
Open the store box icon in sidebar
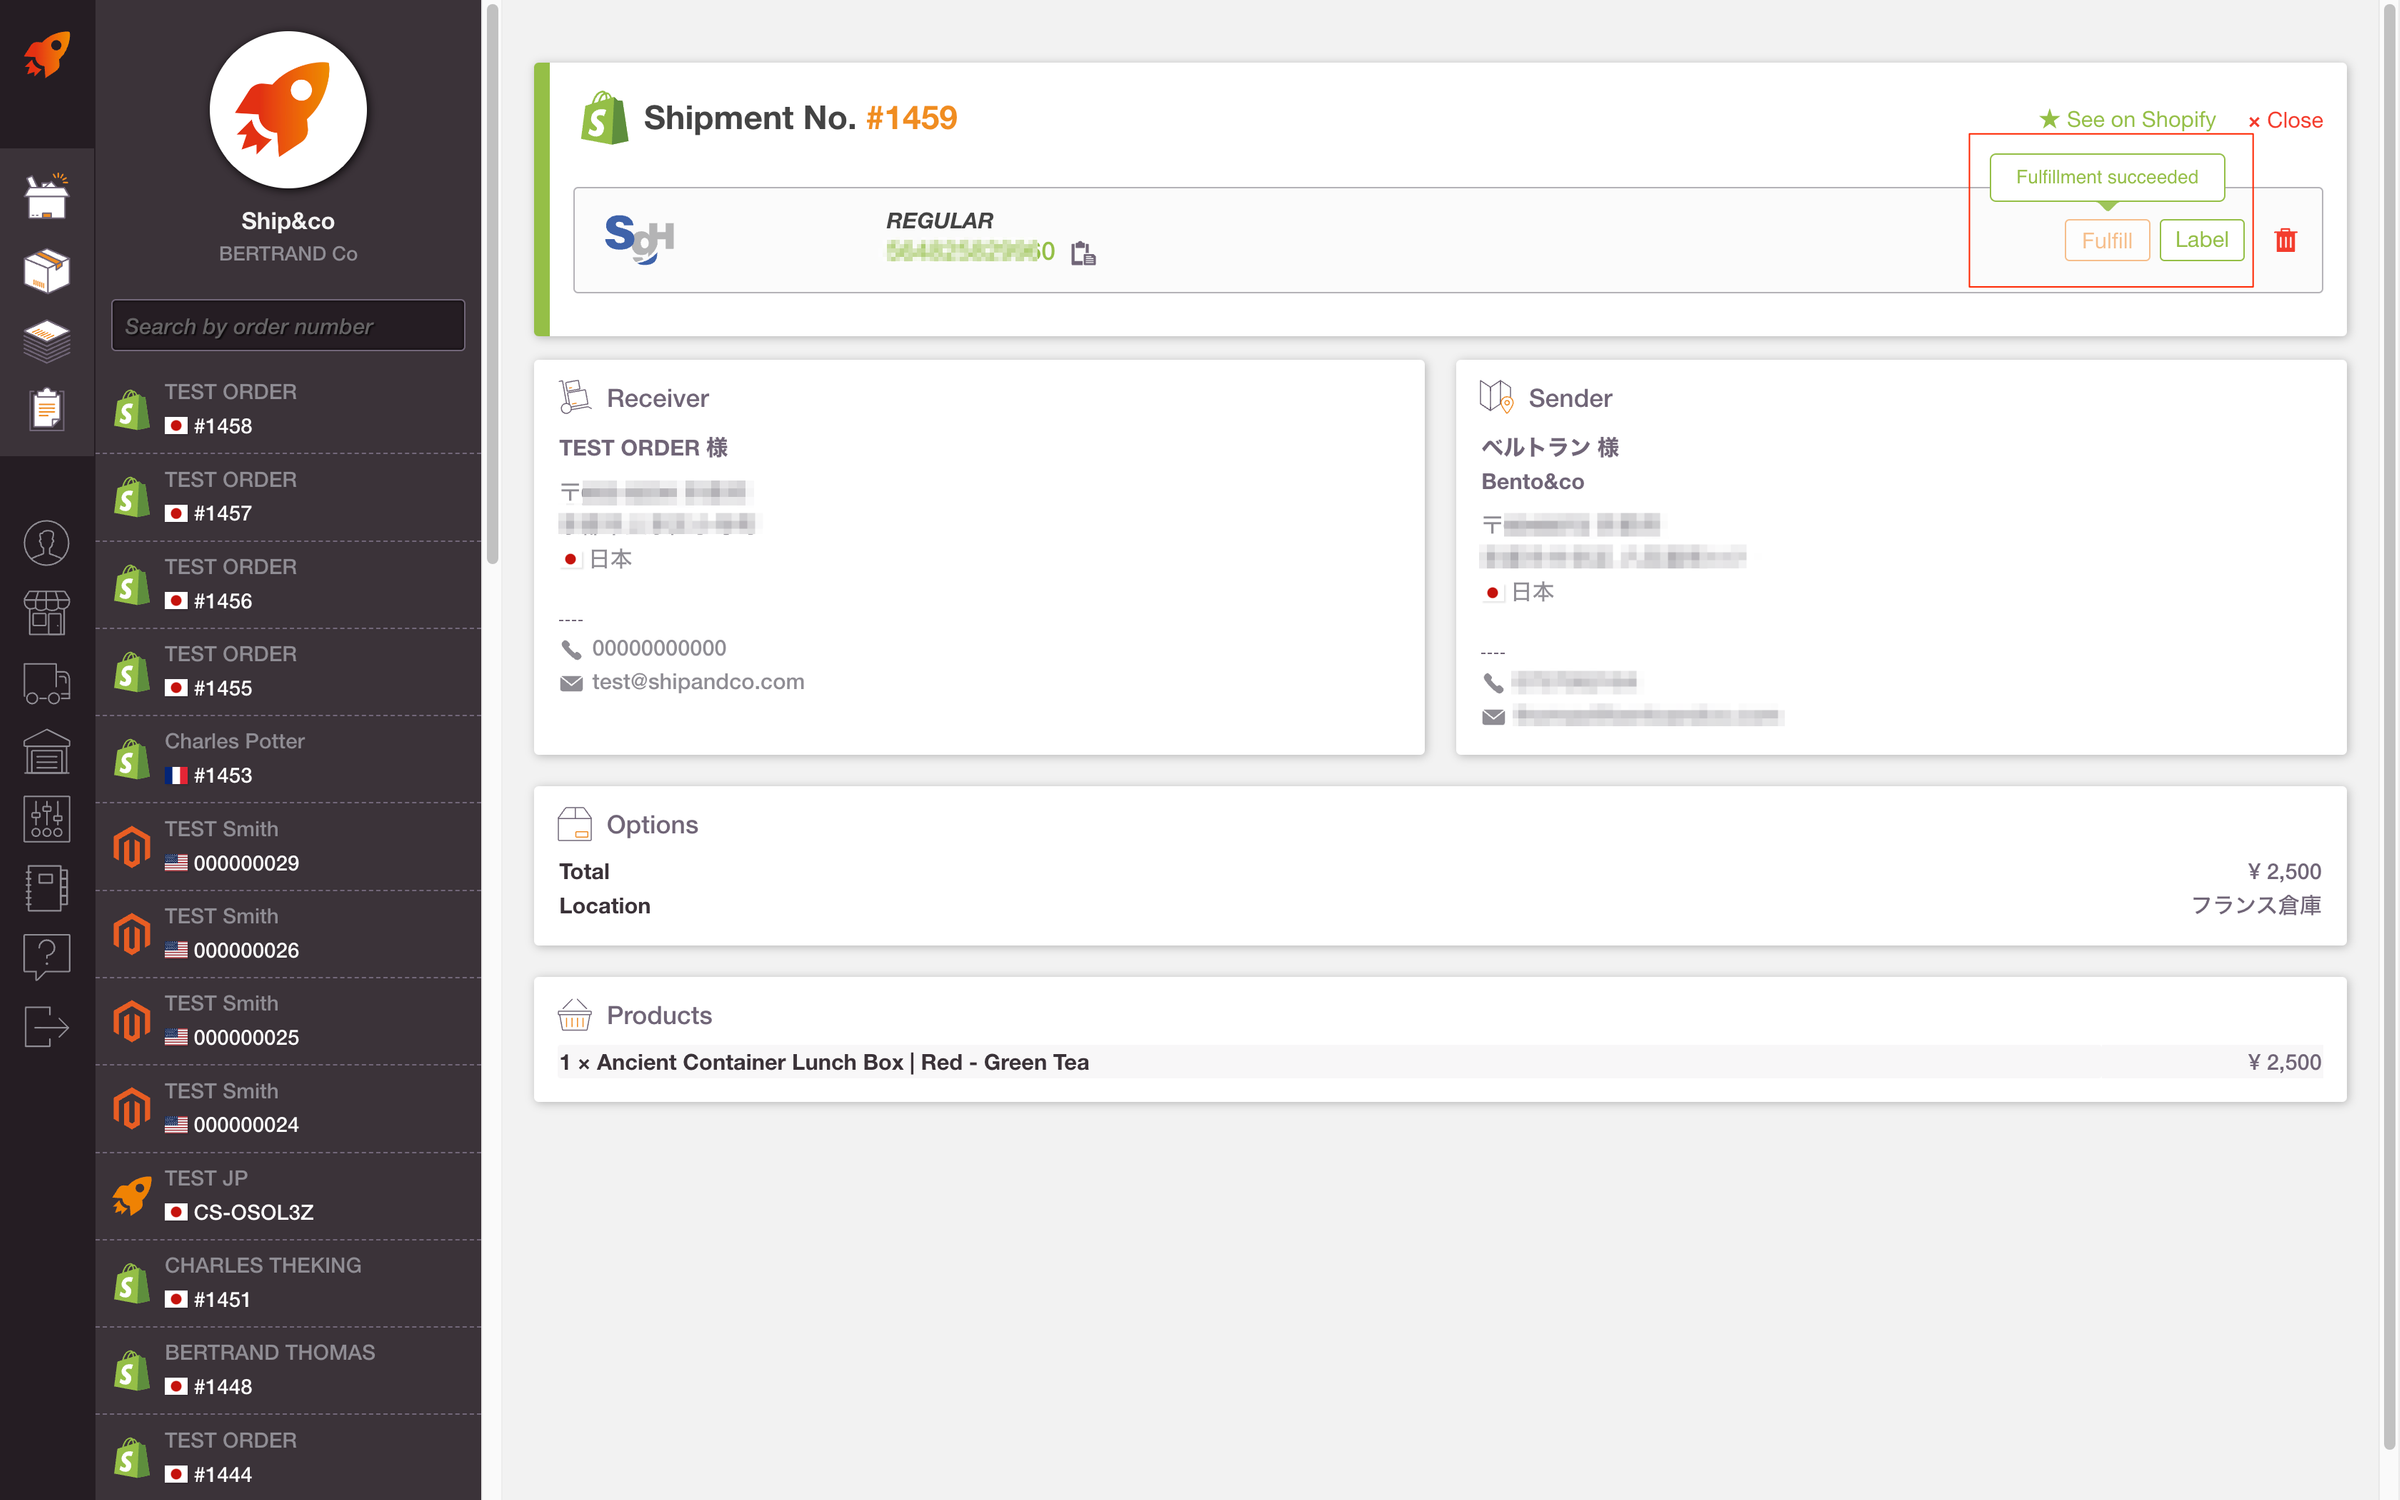(46, 196)
